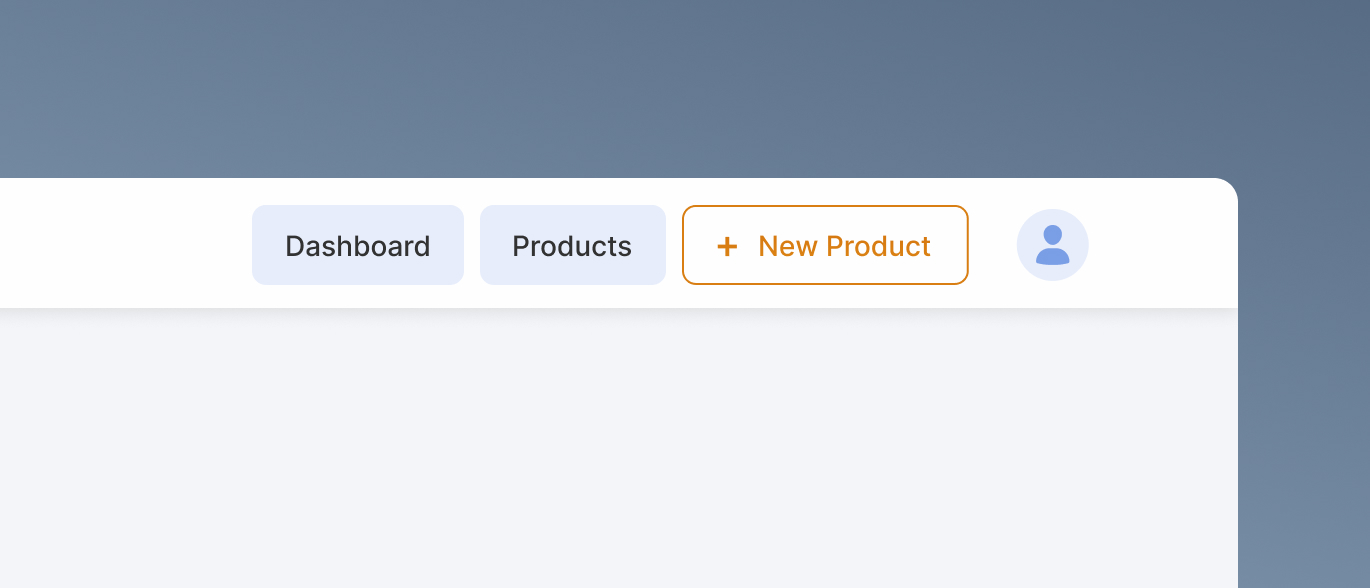Click the New Product label text

tap(843, 245)
